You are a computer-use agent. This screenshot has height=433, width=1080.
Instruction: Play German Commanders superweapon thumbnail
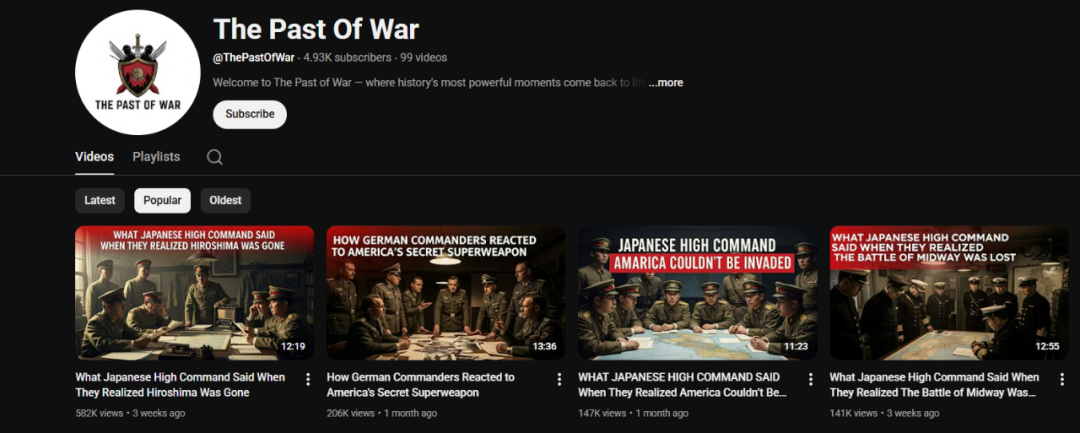(x=446, y=293)
